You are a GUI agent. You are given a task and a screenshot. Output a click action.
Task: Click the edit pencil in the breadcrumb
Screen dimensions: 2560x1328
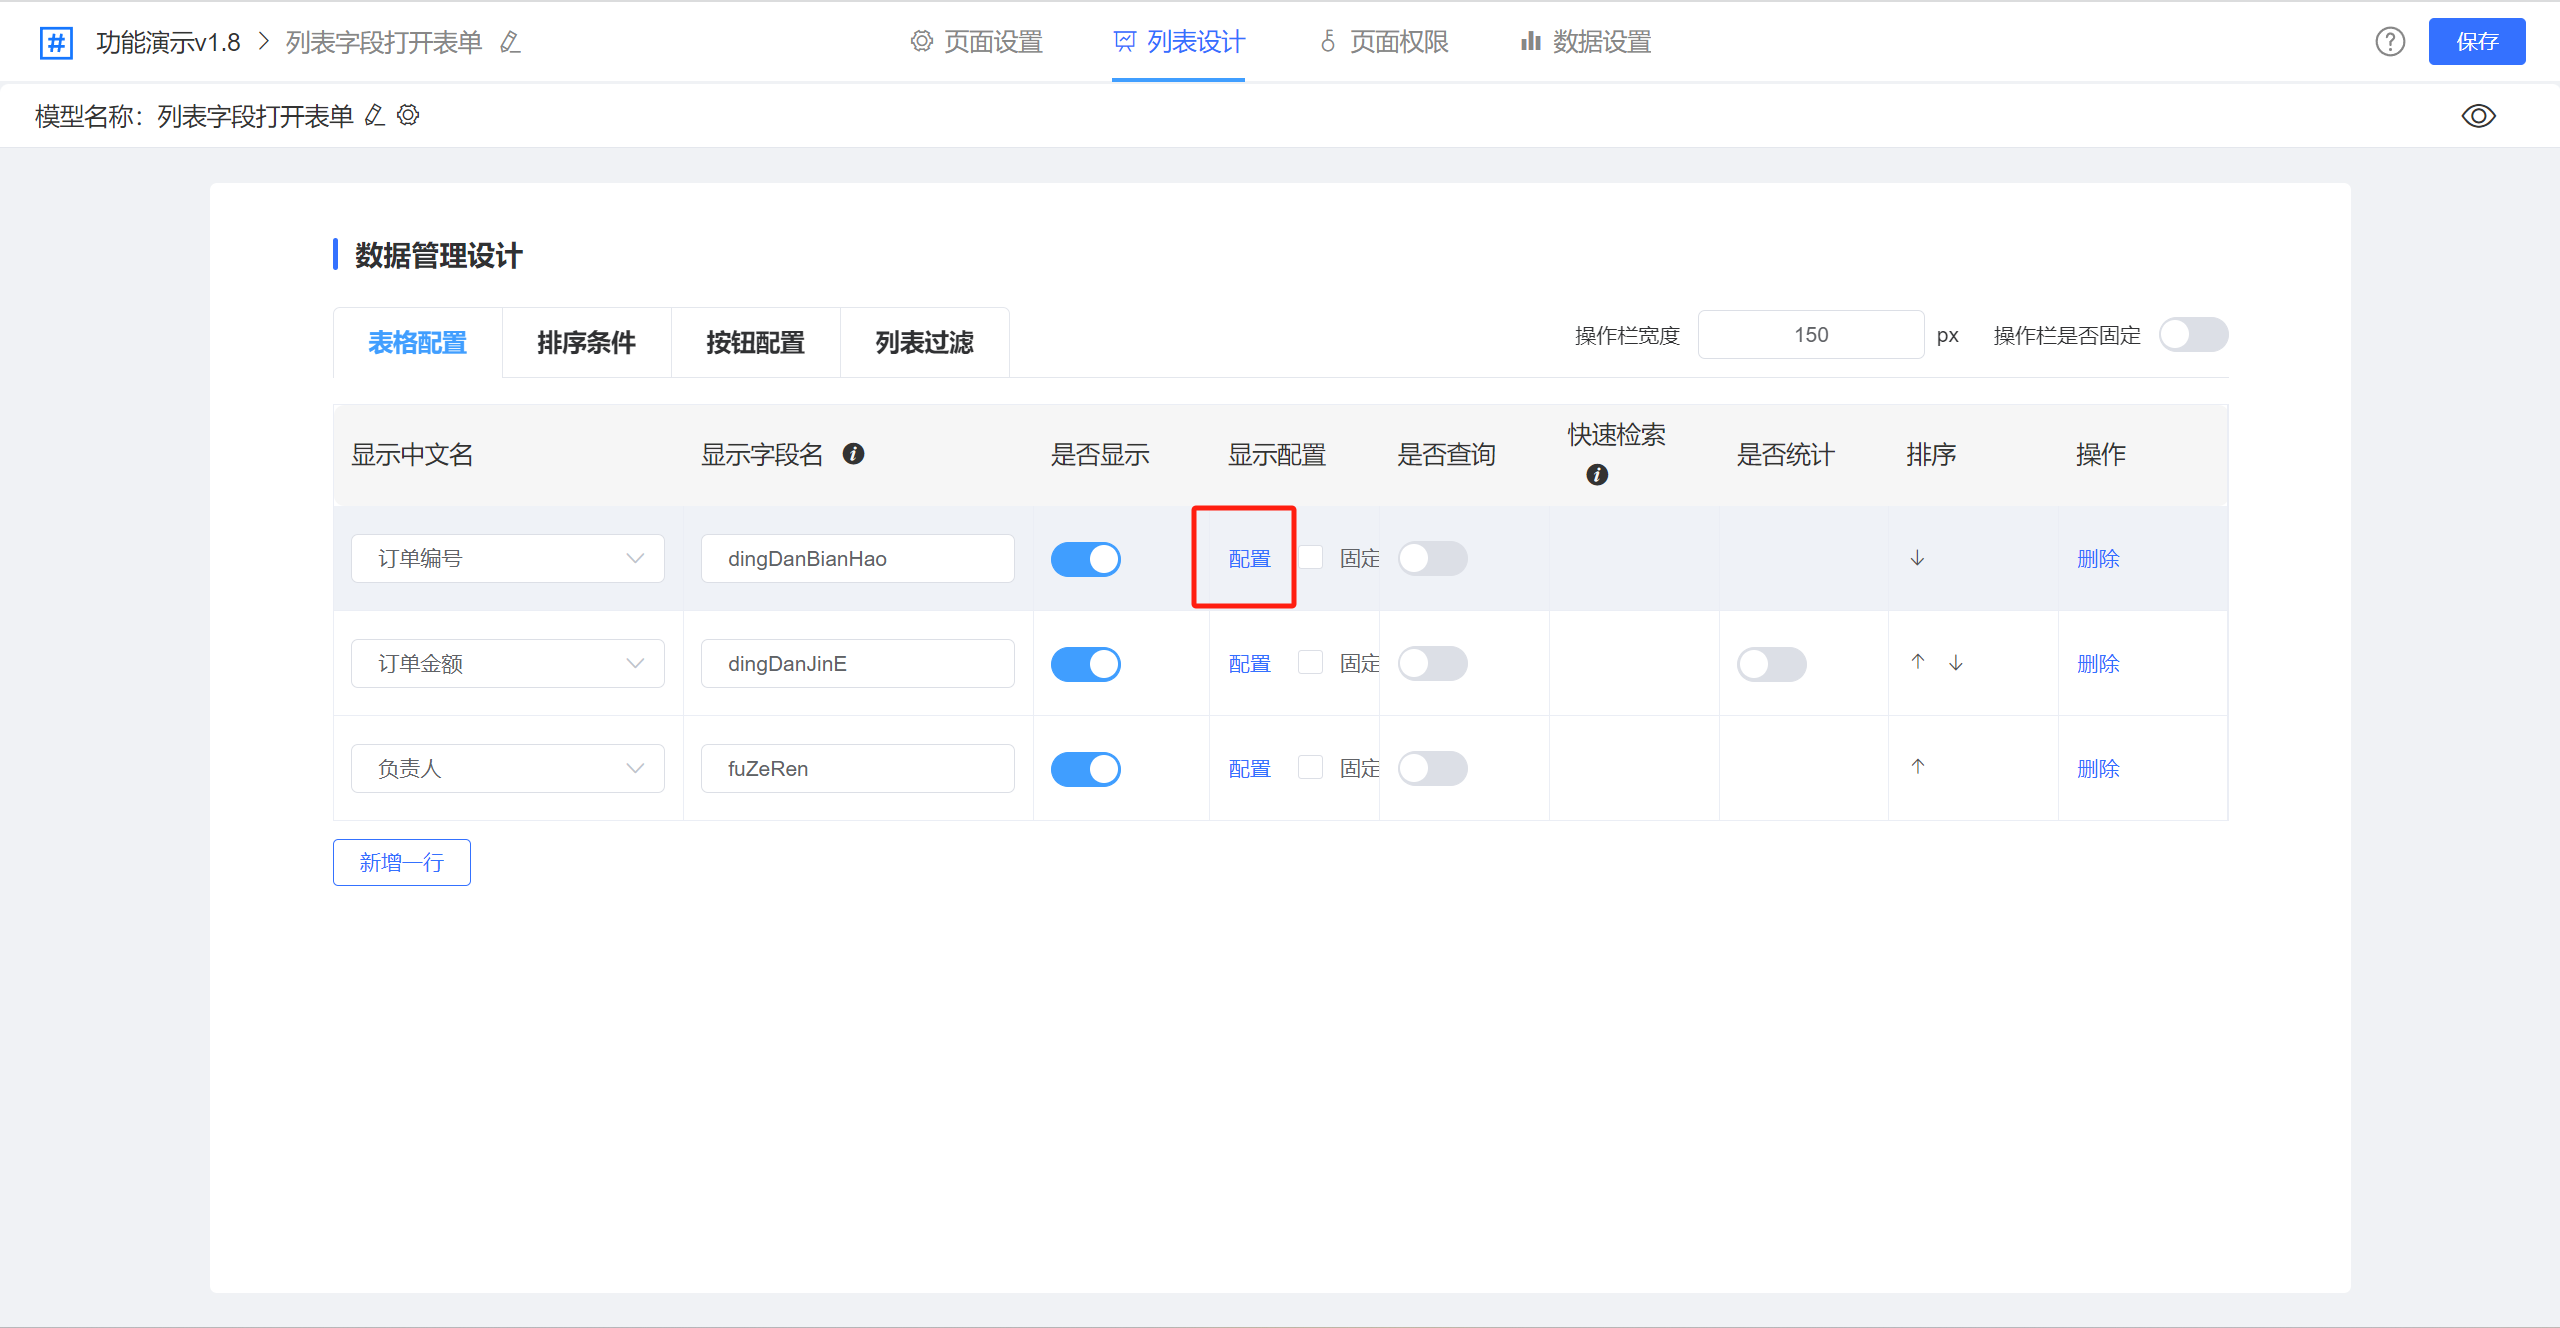click(x=510, y=42)
